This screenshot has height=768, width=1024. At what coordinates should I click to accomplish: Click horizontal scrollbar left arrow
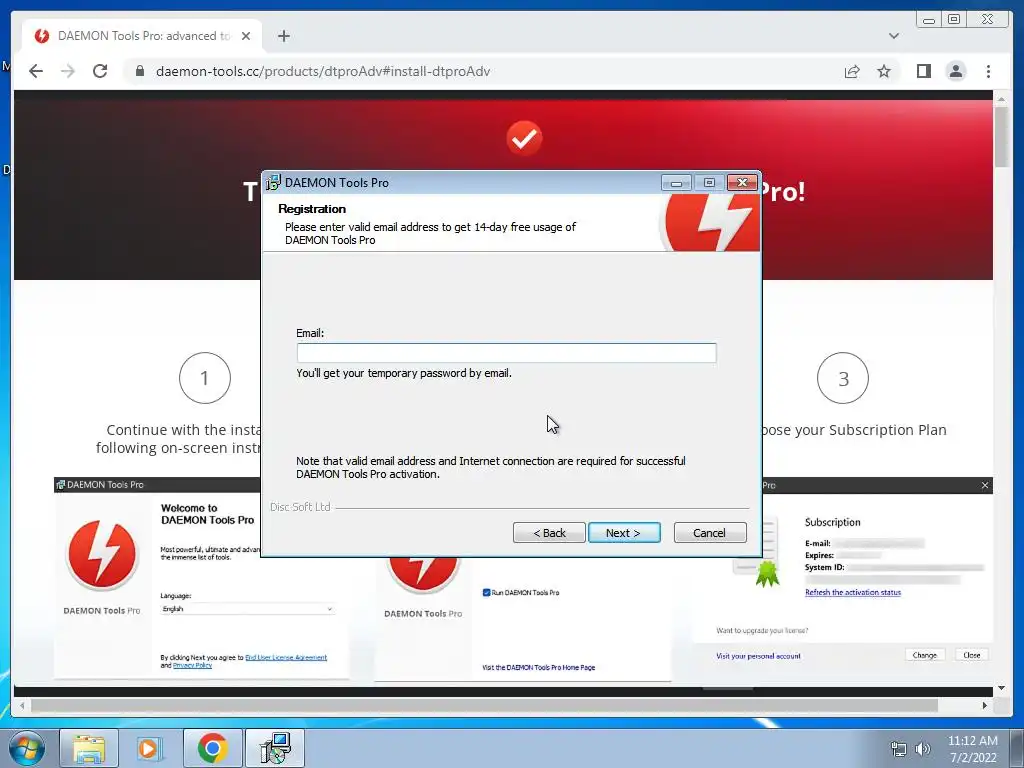pos(23,705)
